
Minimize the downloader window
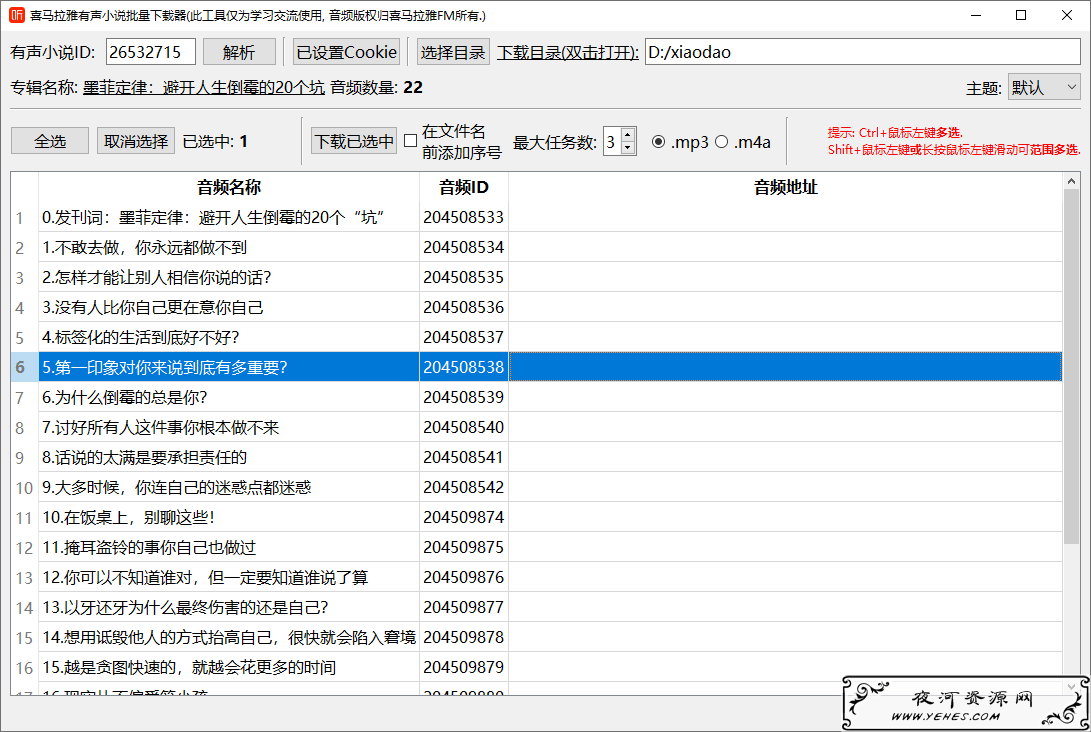pyautogui.click(x=975, y=15)
